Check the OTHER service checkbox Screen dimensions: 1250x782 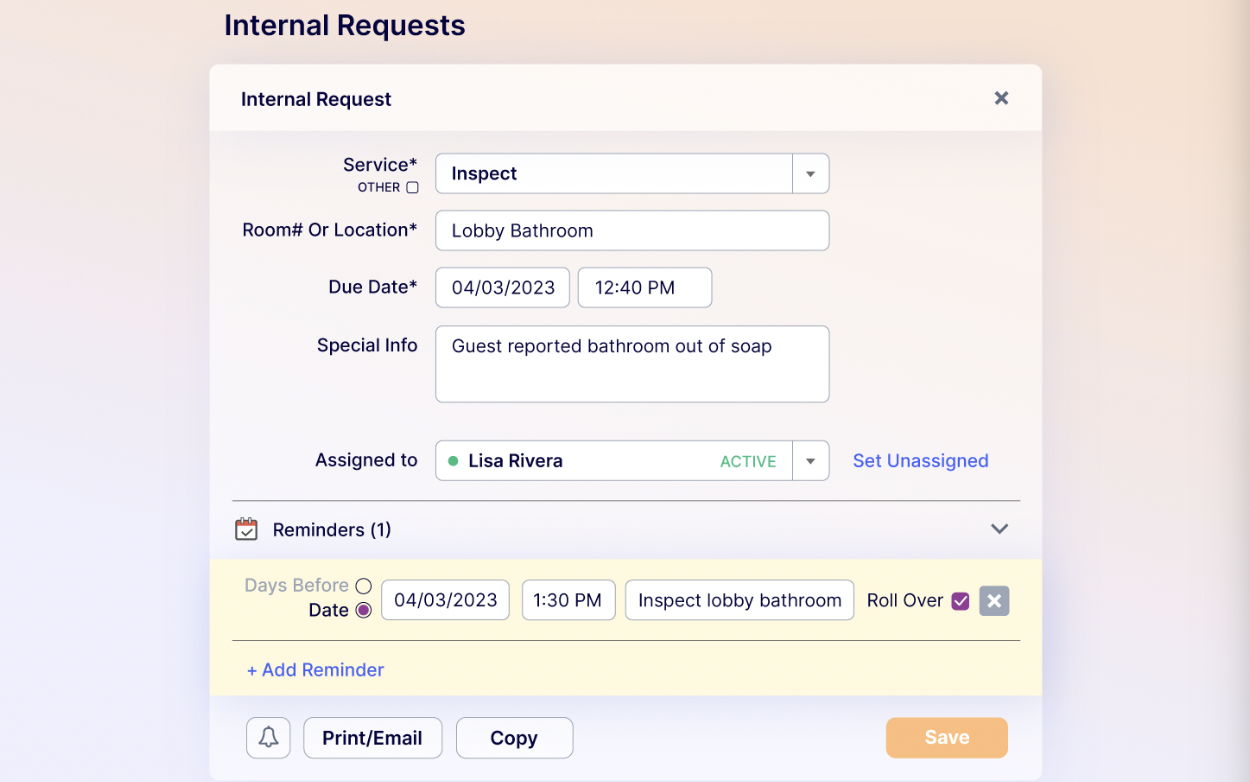[x=412, y=188]
